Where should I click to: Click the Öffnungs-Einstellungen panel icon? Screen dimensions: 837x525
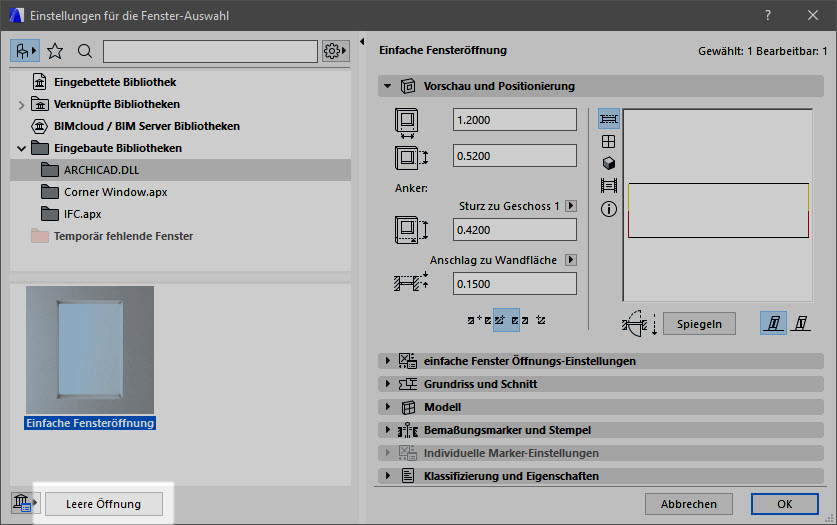(408, 361)
